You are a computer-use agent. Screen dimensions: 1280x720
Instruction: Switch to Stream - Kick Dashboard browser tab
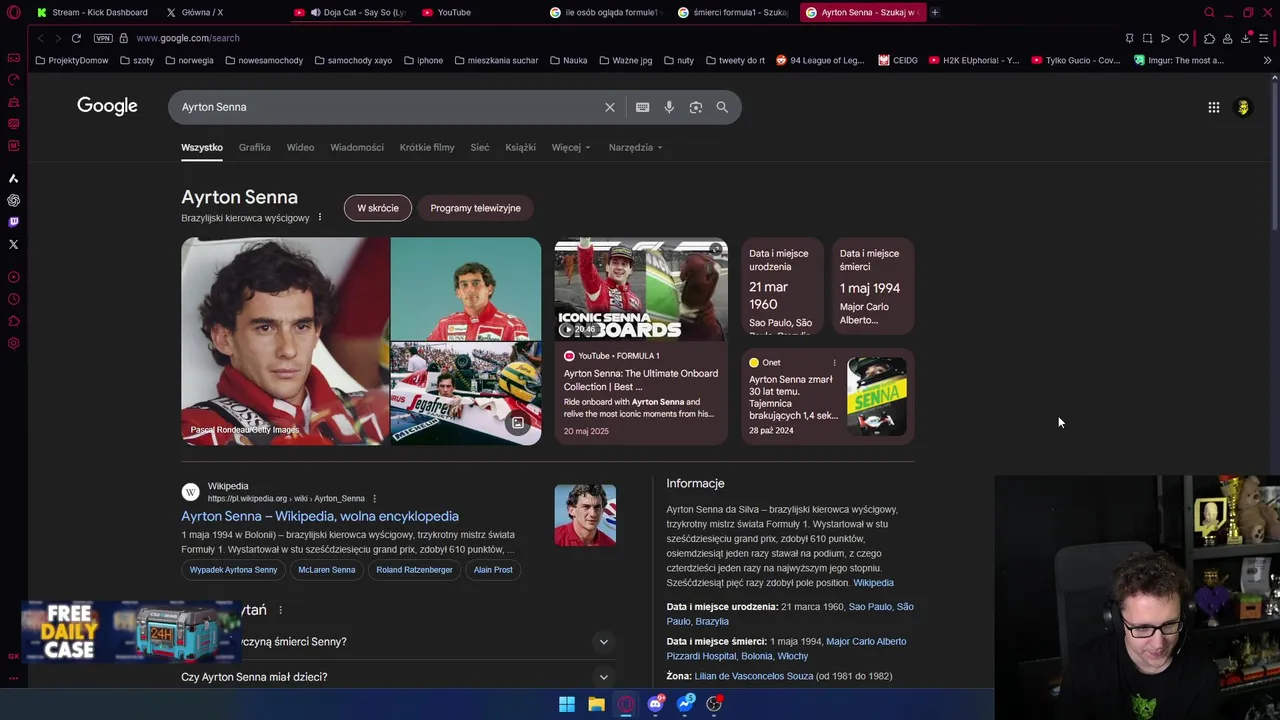coord(91,12)
